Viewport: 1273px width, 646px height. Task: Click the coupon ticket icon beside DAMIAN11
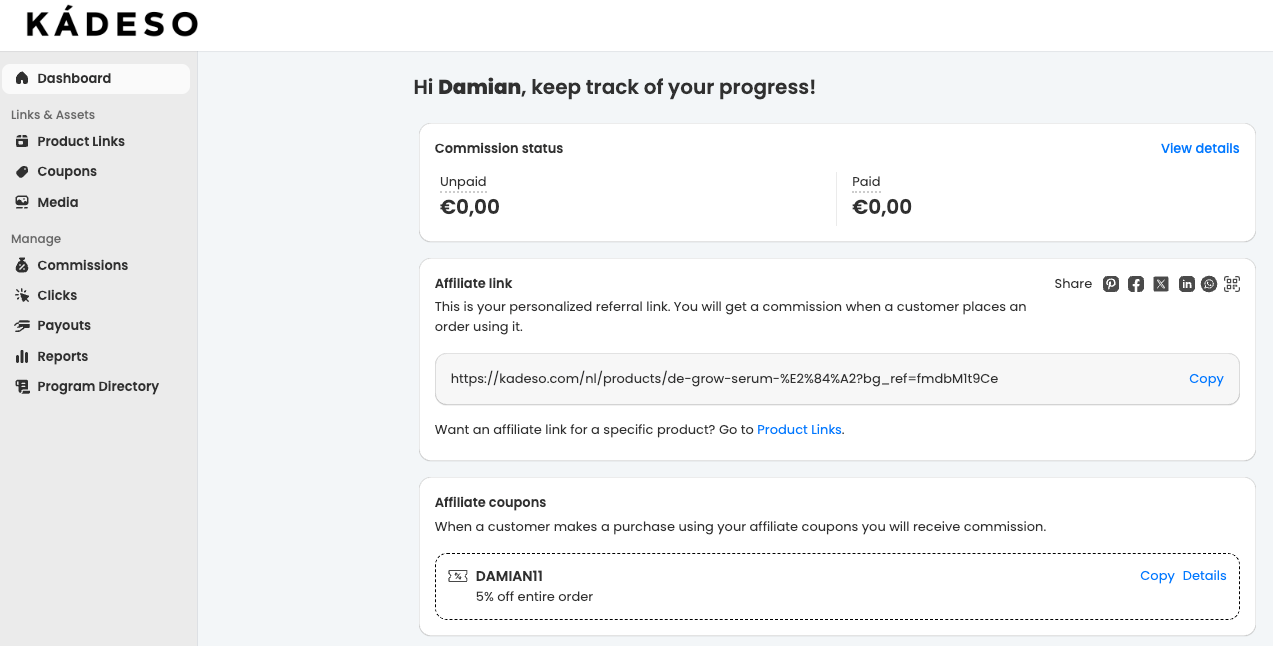[458, 576]
